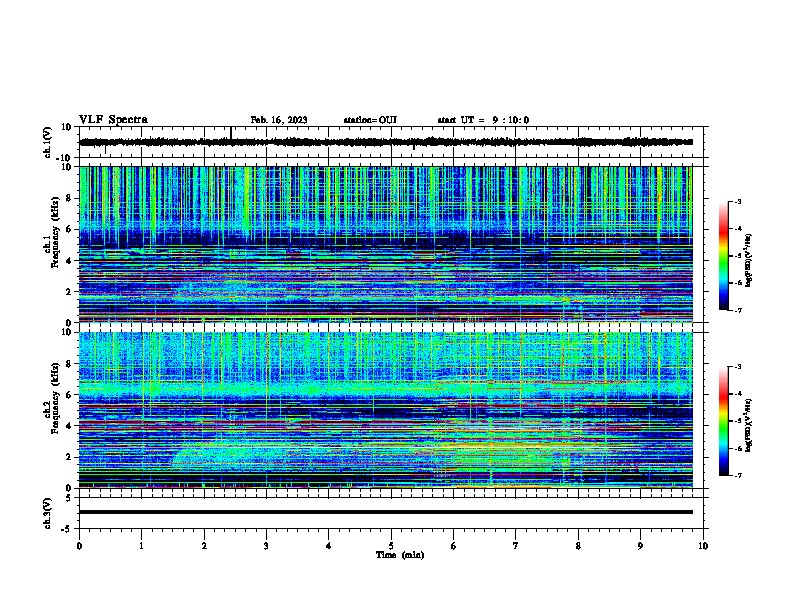Click time axis tick label "0"

pyautogui.click(x=79, y=546)
